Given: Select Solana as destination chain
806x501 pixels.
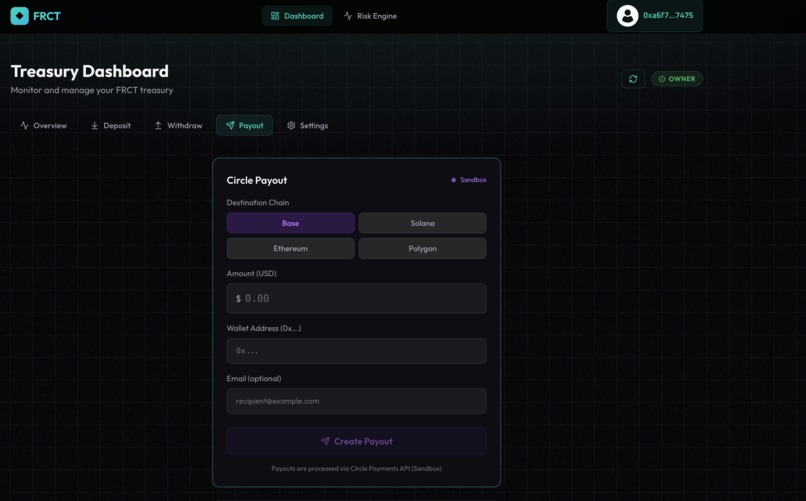Looking at the screenshot, I should click(423, 223).
